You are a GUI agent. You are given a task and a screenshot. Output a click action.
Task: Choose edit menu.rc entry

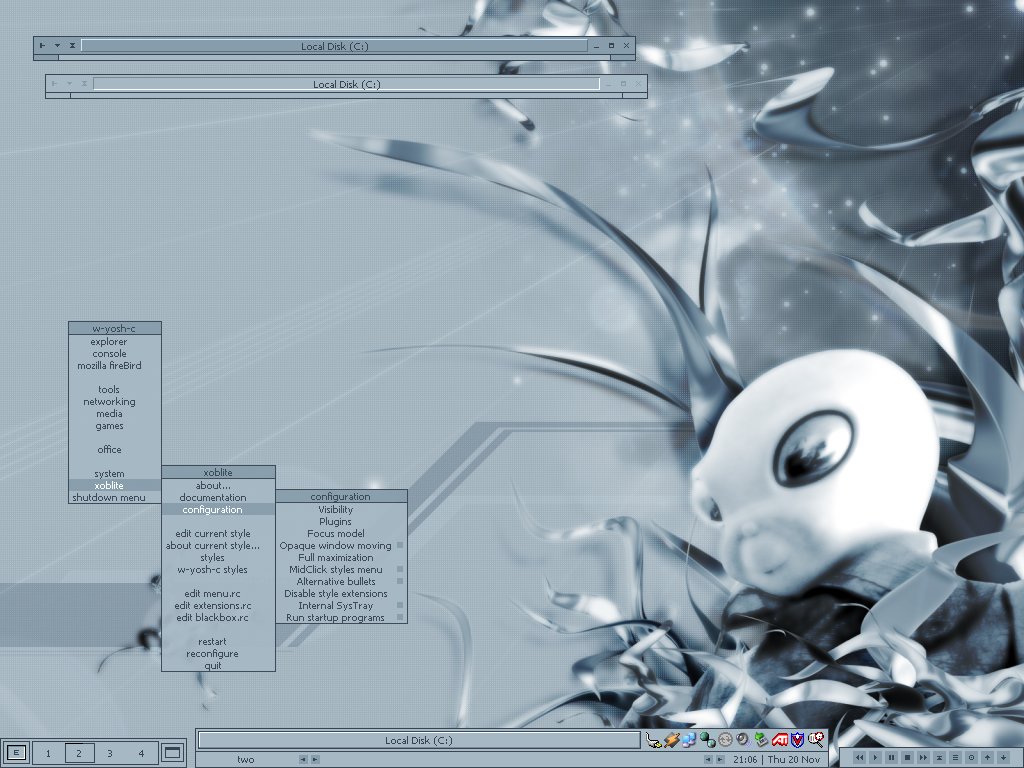[x=218, y=594]
